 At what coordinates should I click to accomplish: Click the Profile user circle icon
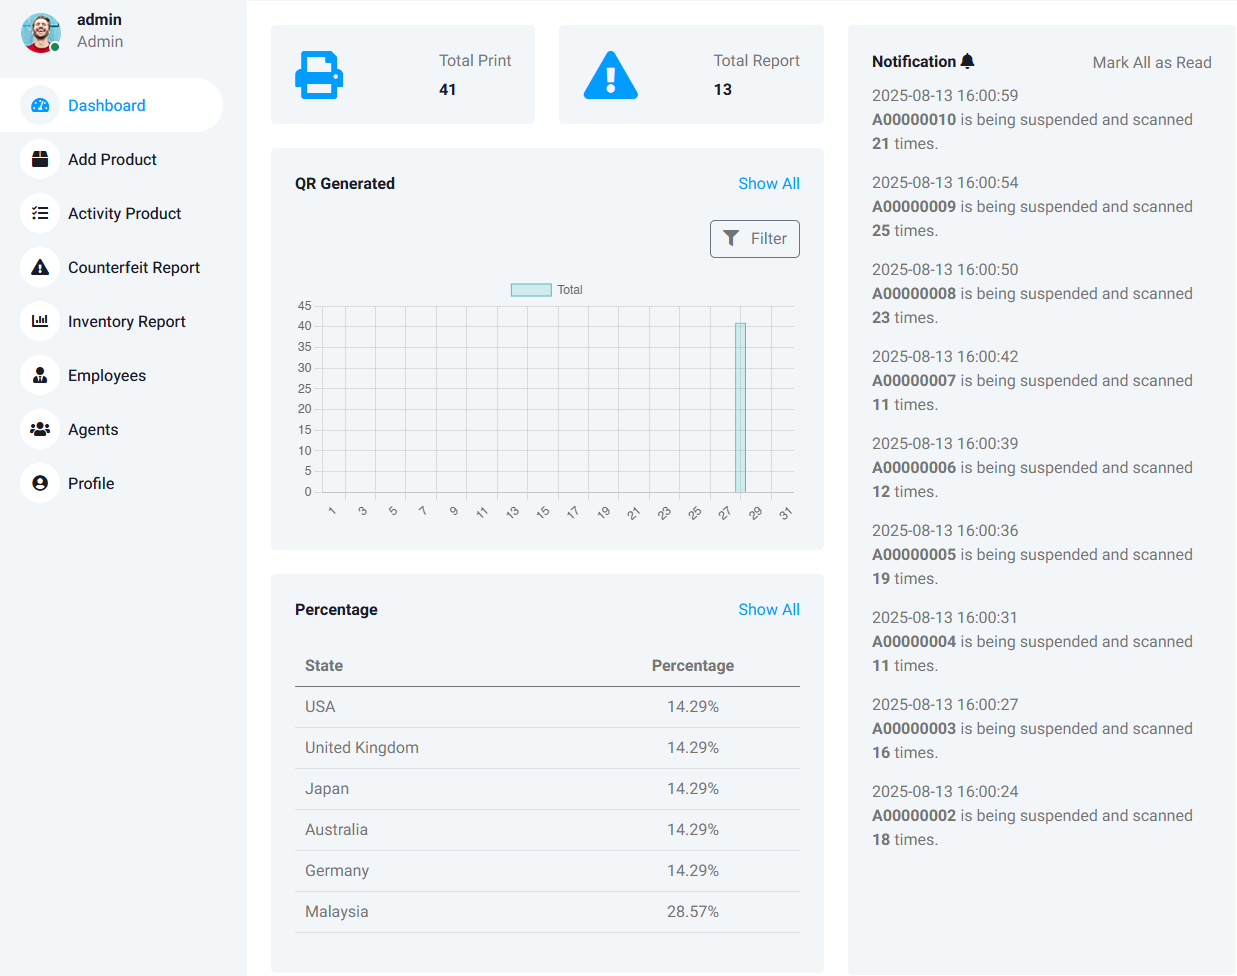click(40, 483)
